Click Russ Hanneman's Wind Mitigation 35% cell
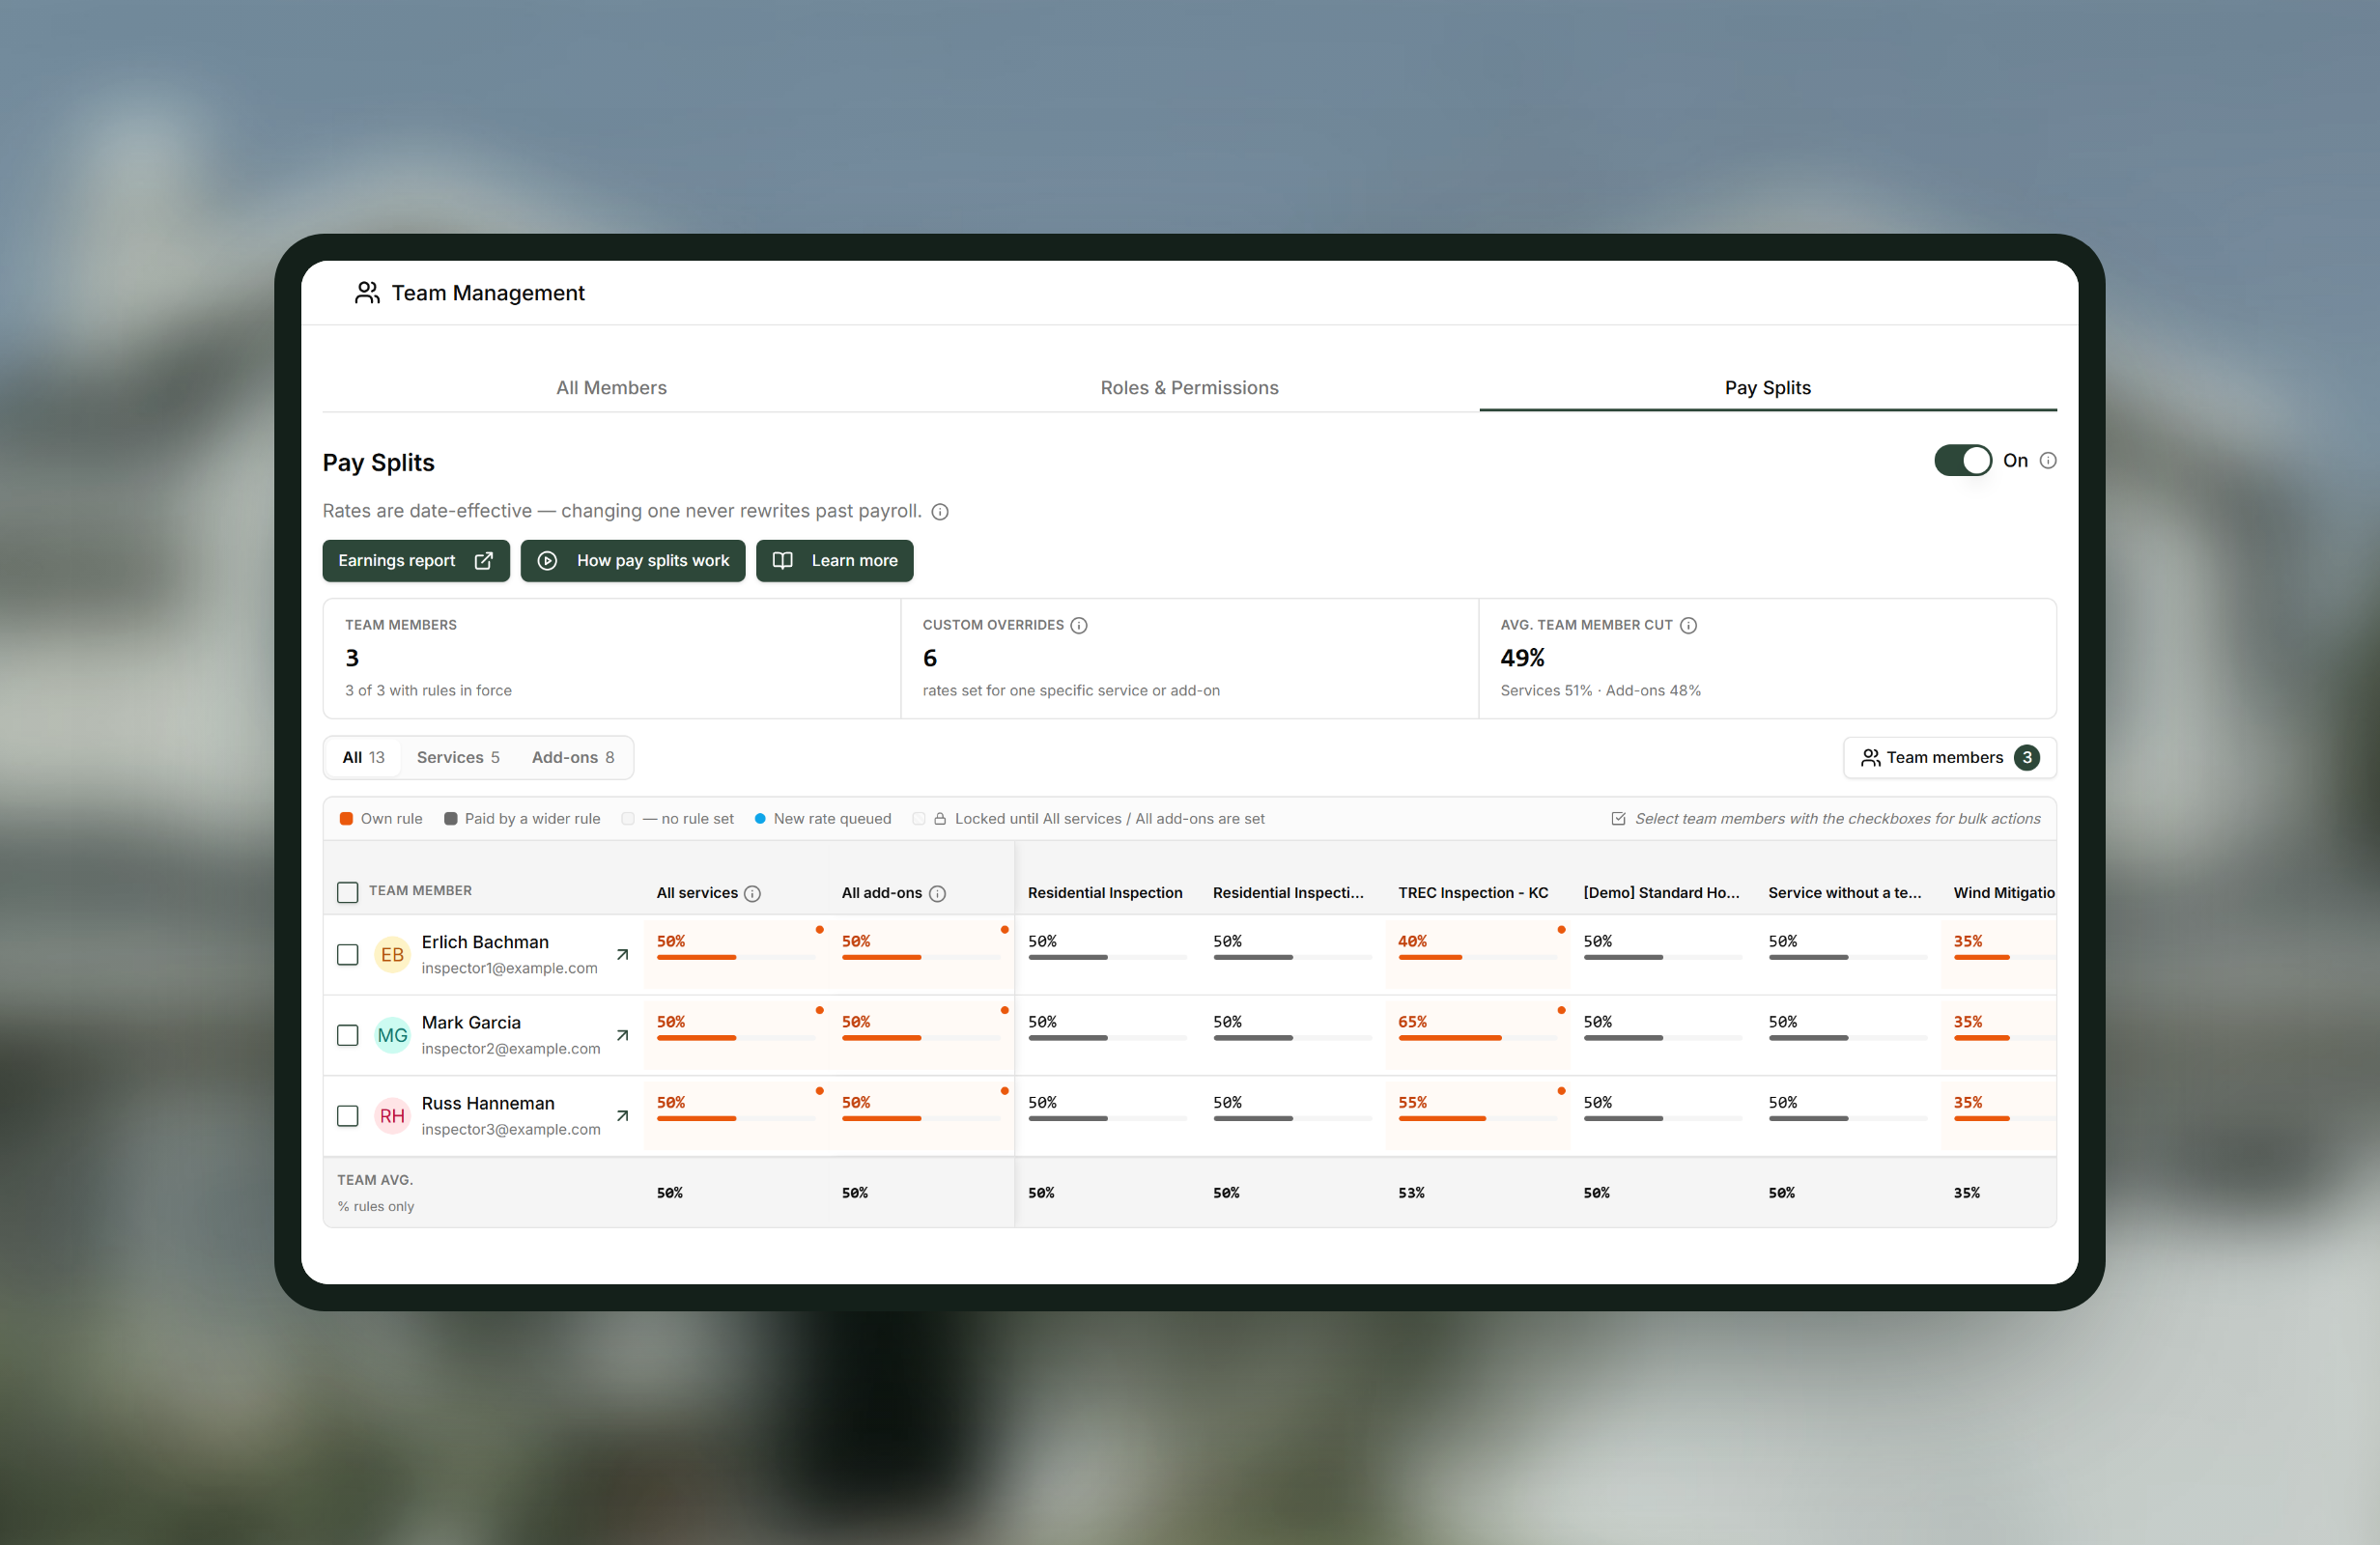The height and width of the screenshot is (1545, 2380). pyautogui.click(x=1999, y=1115)
